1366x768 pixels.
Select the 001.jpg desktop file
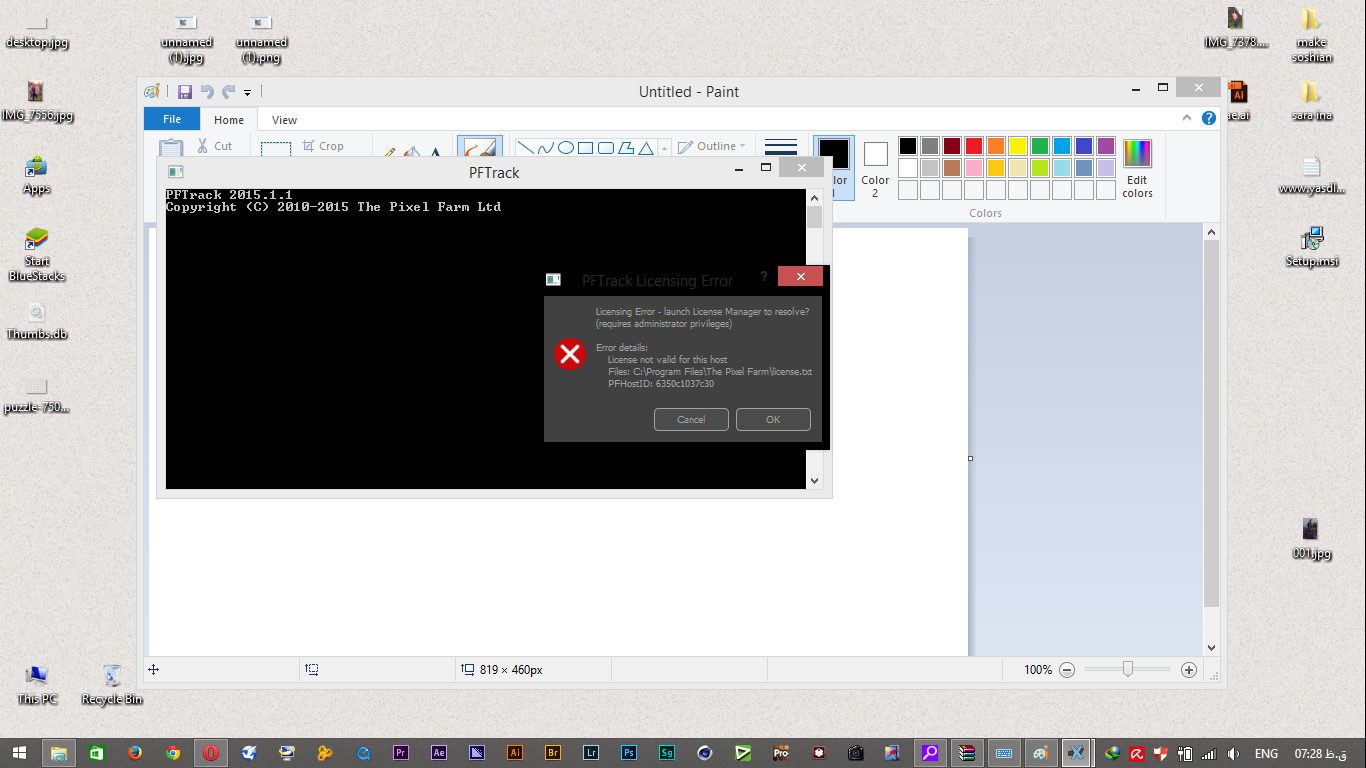point(1310,538)
